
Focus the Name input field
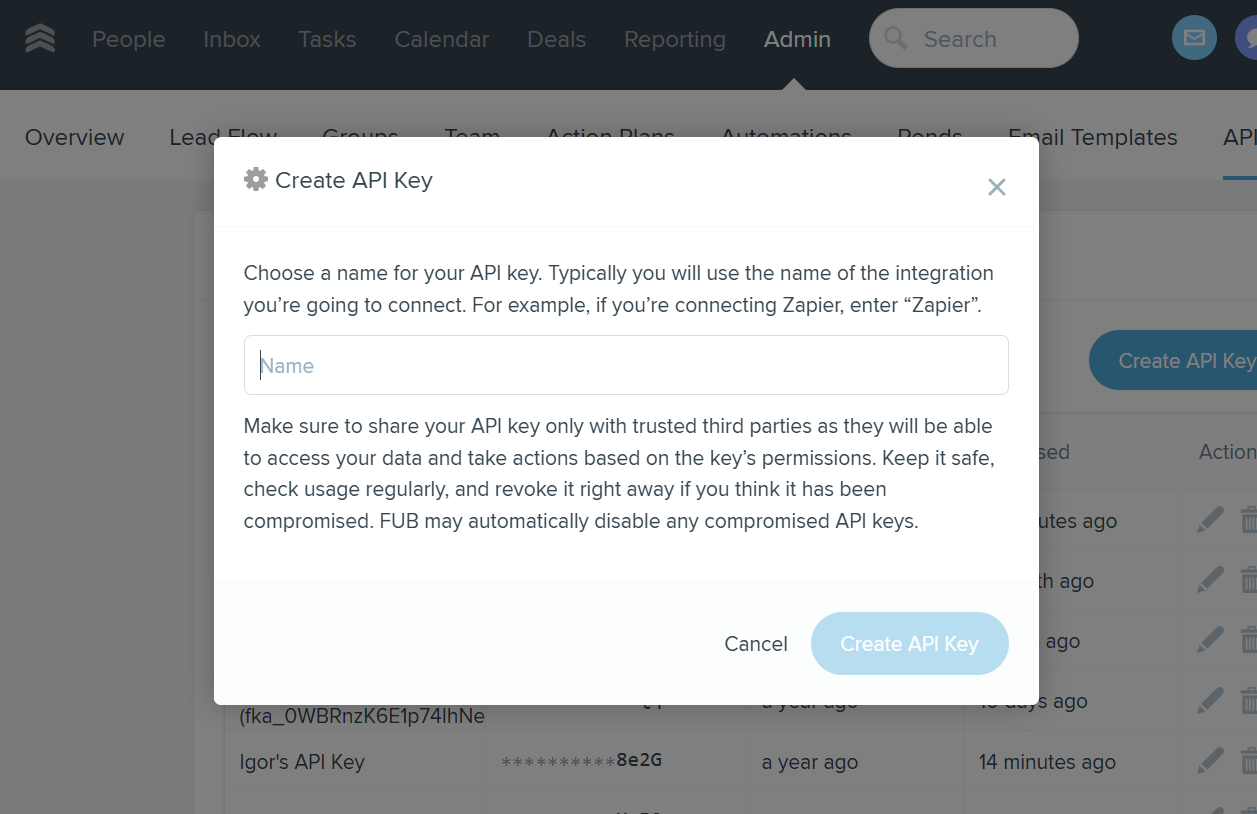coord(626,365)
